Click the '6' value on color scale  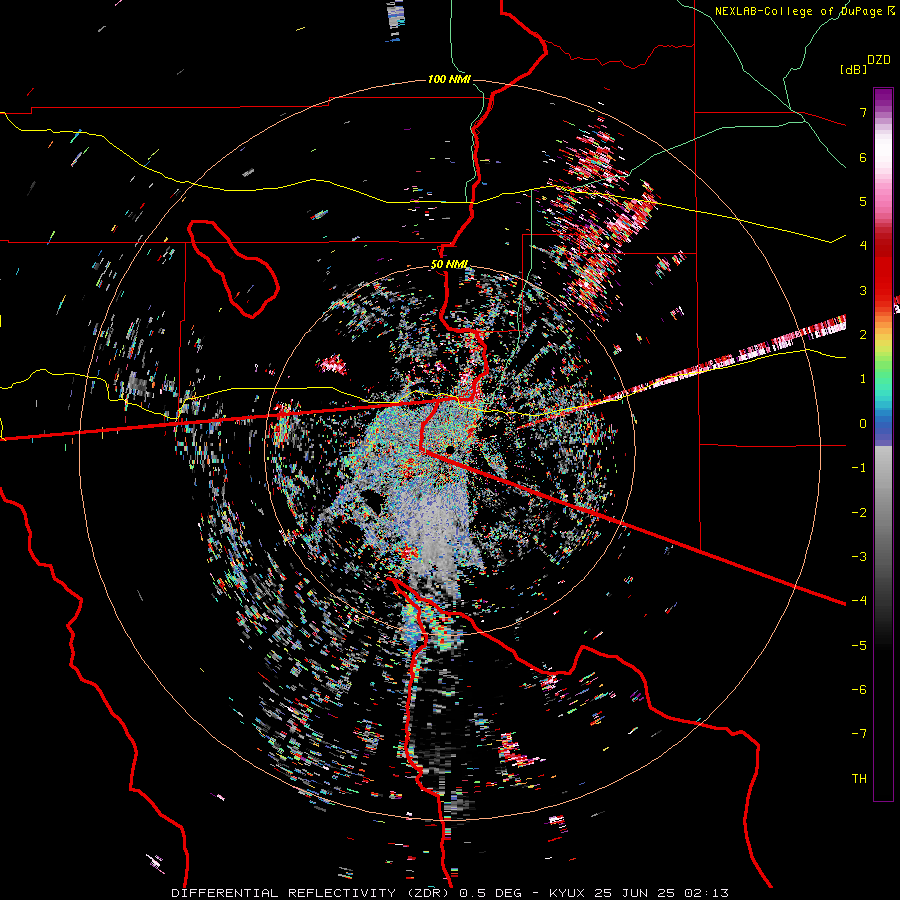click(x=863, y=157)
